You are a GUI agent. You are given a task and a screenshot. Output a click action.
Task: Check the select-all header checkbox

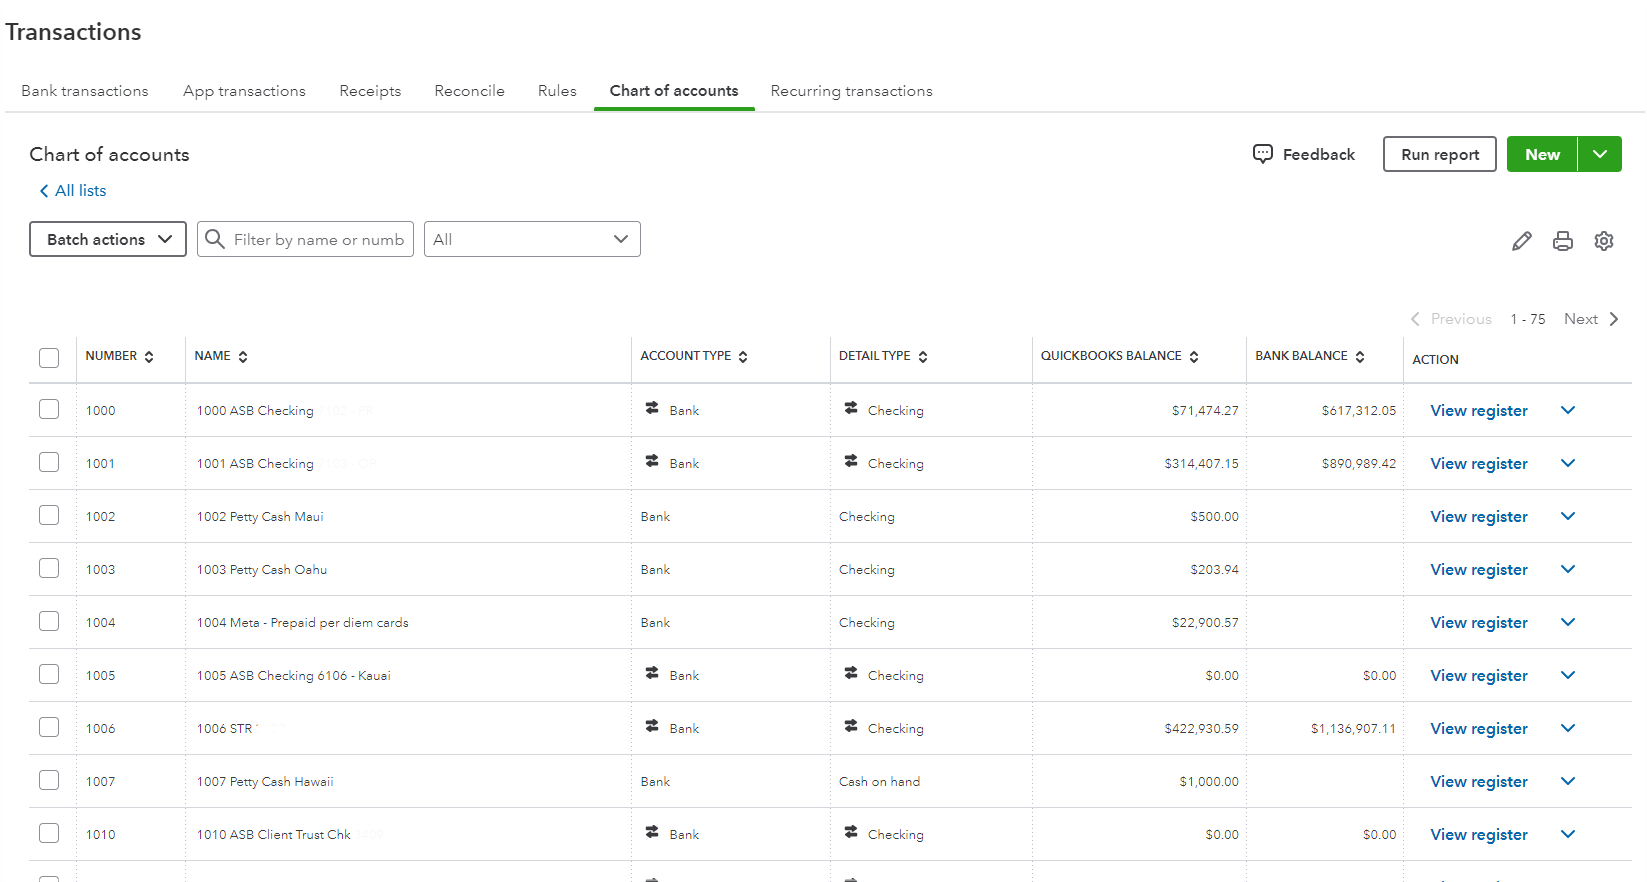(49, 358)
